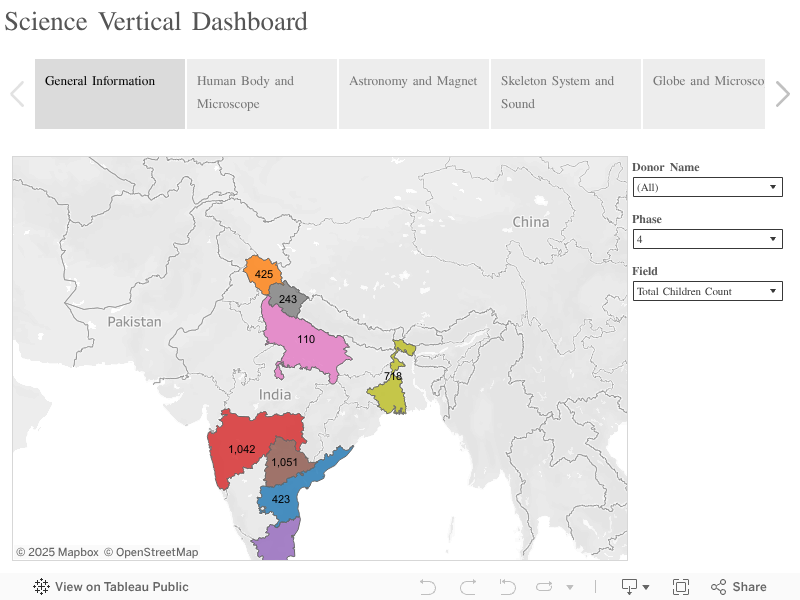Open the OpenStreetMap attribution link
Image resolution: width=800 pixels, height=600 pixels.
(151, 552)
